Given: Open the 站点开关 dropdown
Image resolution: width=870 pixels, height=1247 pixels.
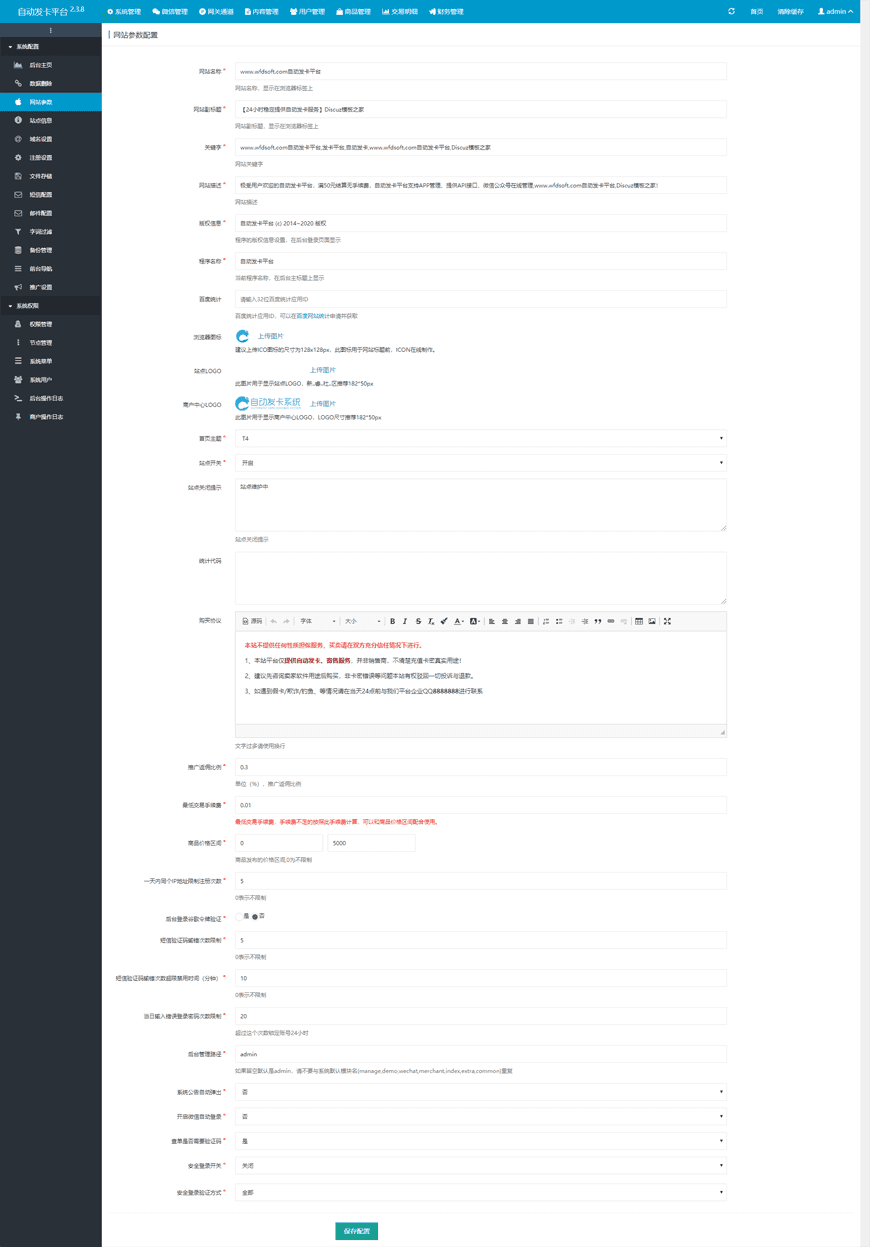Looking at the screenshot, I should coord(480,463).
